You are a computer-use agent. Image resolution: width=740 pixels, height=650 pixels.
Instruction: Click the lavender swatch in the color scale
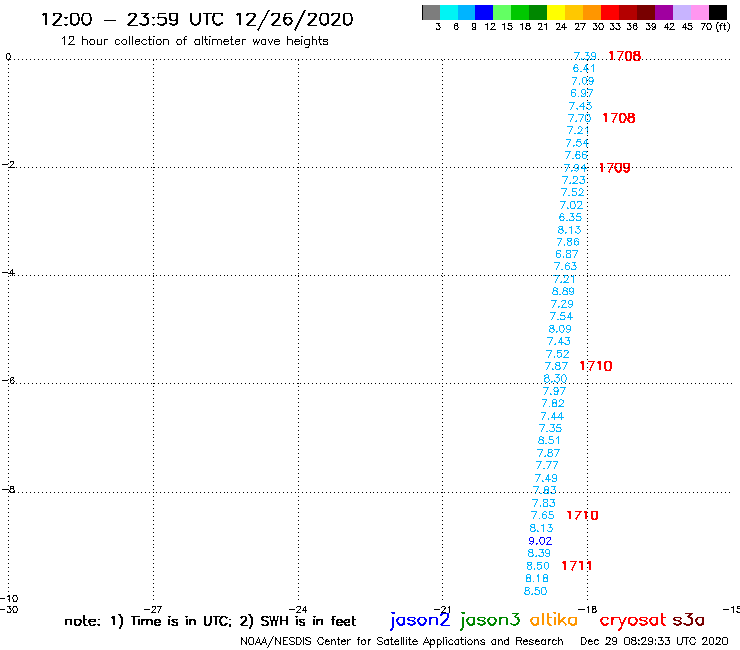681,12
